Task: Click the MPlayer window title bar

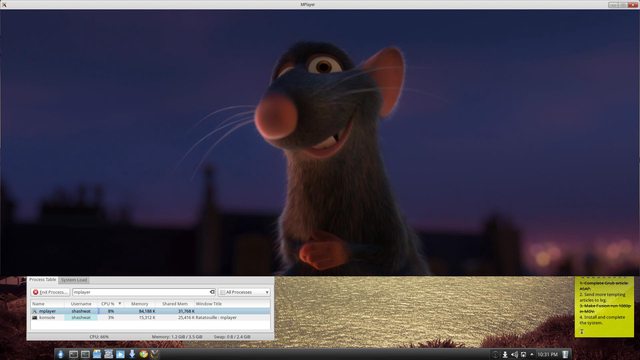Action: (x=307, y=4)
